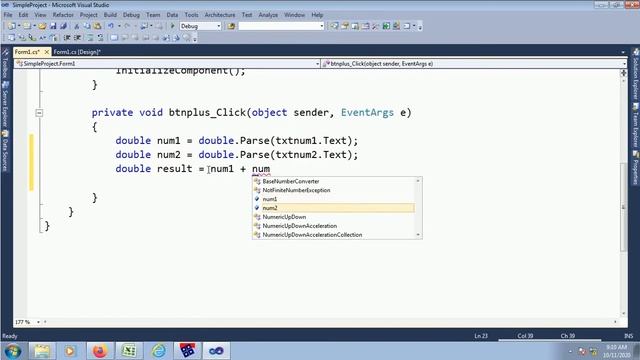Open Server Explorer side tab
The image size is (640, 360).
[x=5, y=104]
